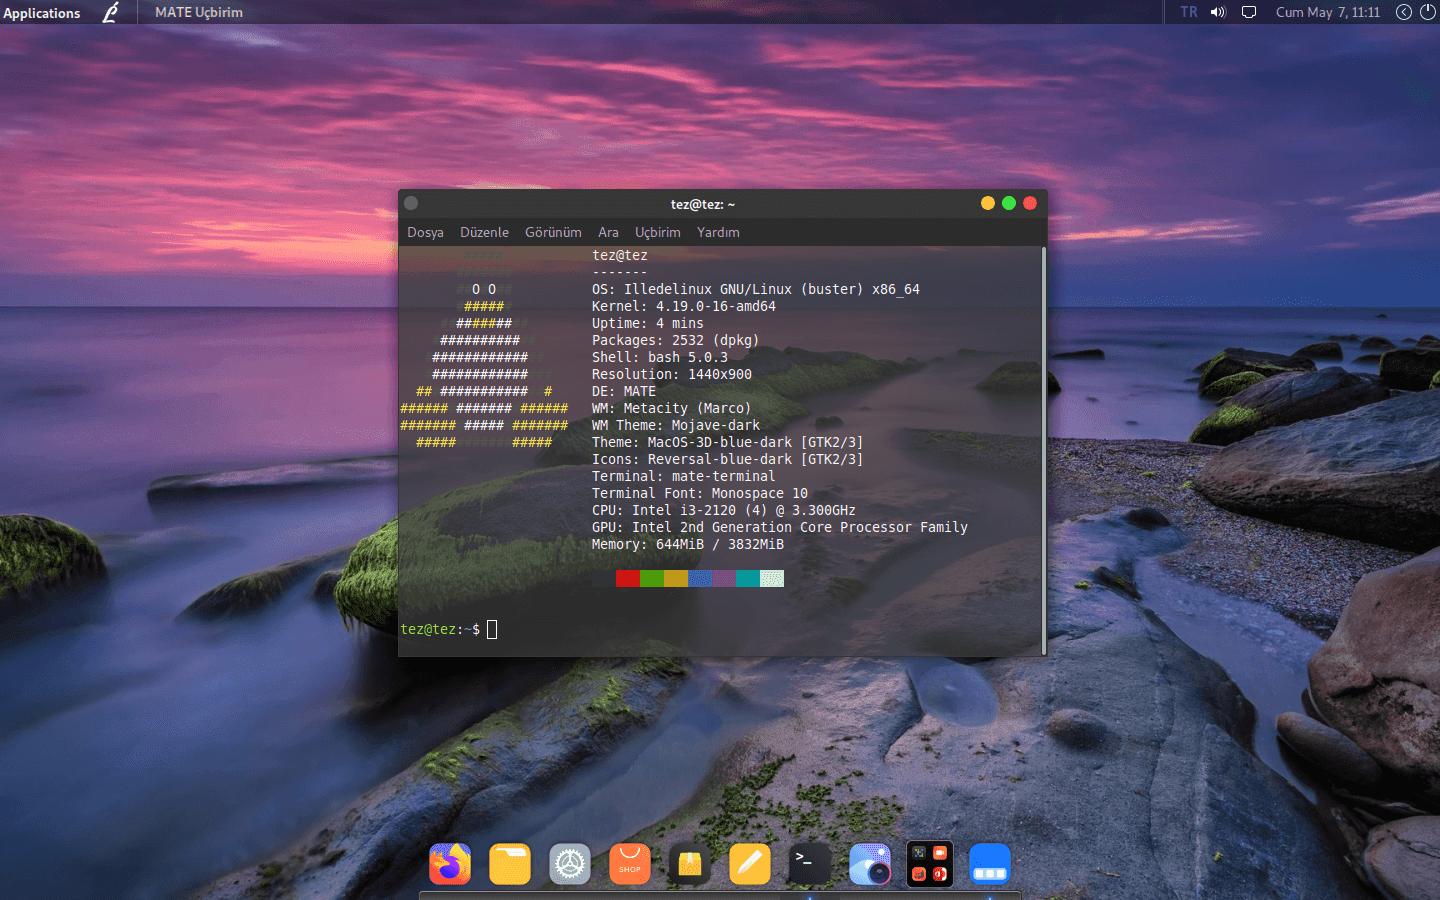Open the settings gear icon in the dock
This screenshot has height=900, width=1440.
pos(570,864)
